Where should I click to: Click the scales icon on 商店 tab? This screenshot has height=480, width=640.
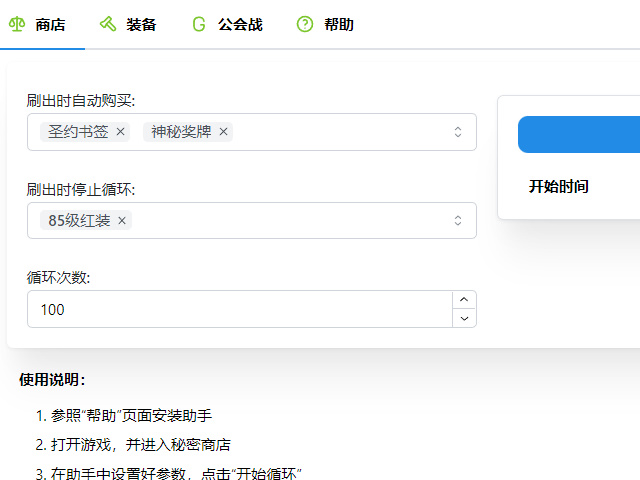tap(17, 24)
